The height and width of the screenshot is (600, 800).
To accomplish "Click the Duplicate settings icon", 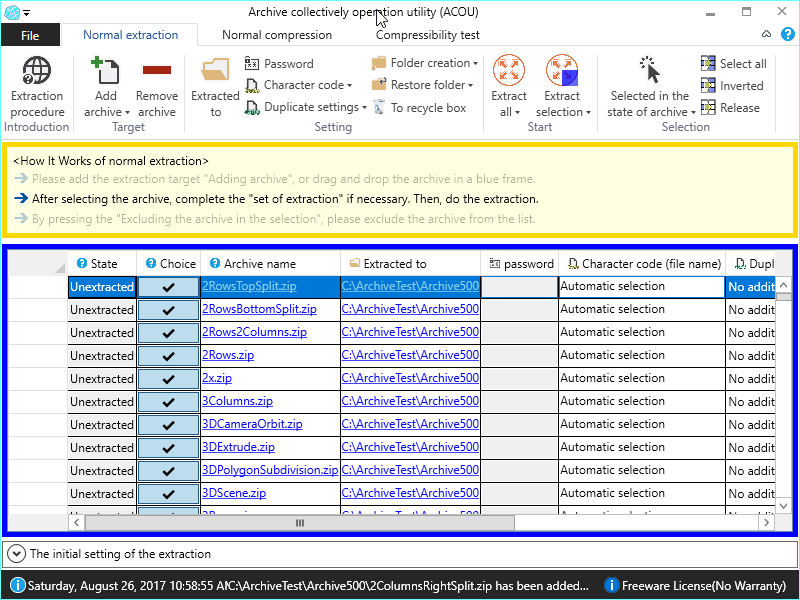I will tap(252, 107).
